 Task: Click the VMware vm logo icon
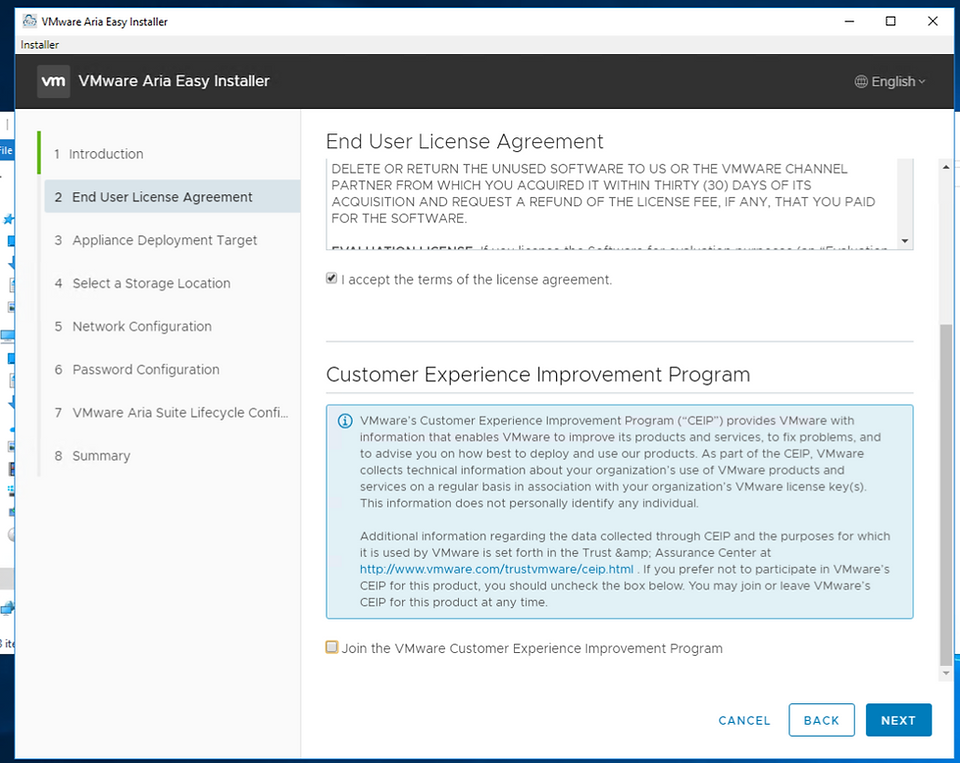(53, 81)
